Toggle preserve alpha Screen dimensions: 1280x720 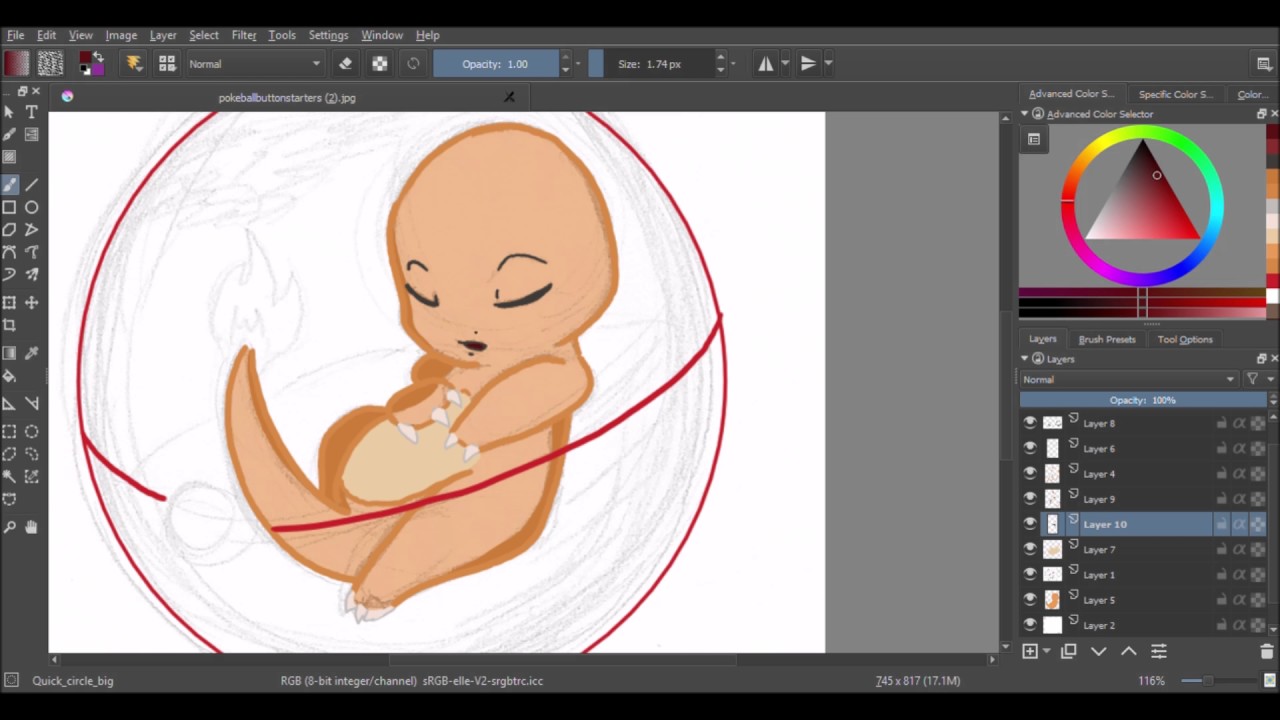380,64
